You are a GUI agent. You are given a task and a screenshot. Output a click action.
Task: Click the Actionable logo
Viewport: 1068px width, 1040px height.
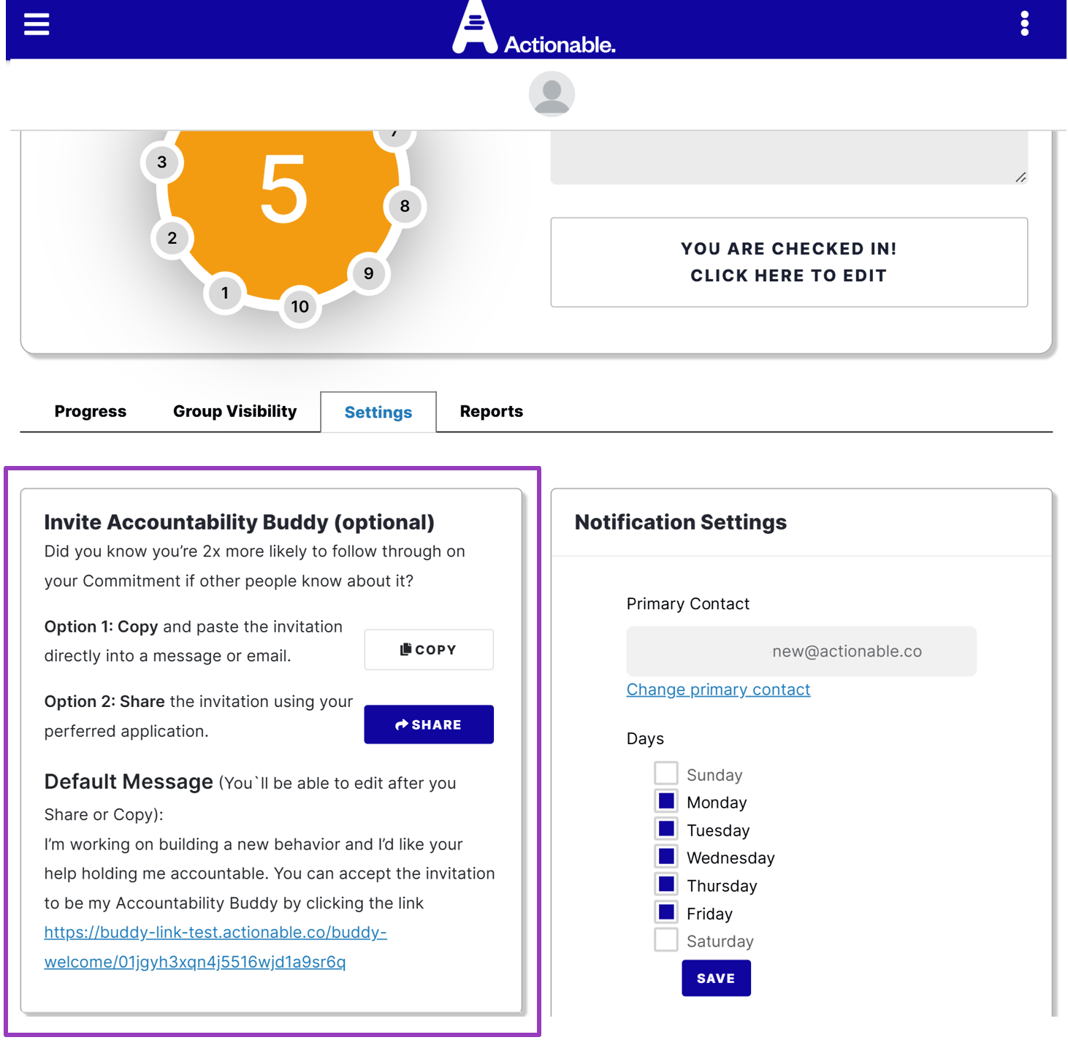533,31
